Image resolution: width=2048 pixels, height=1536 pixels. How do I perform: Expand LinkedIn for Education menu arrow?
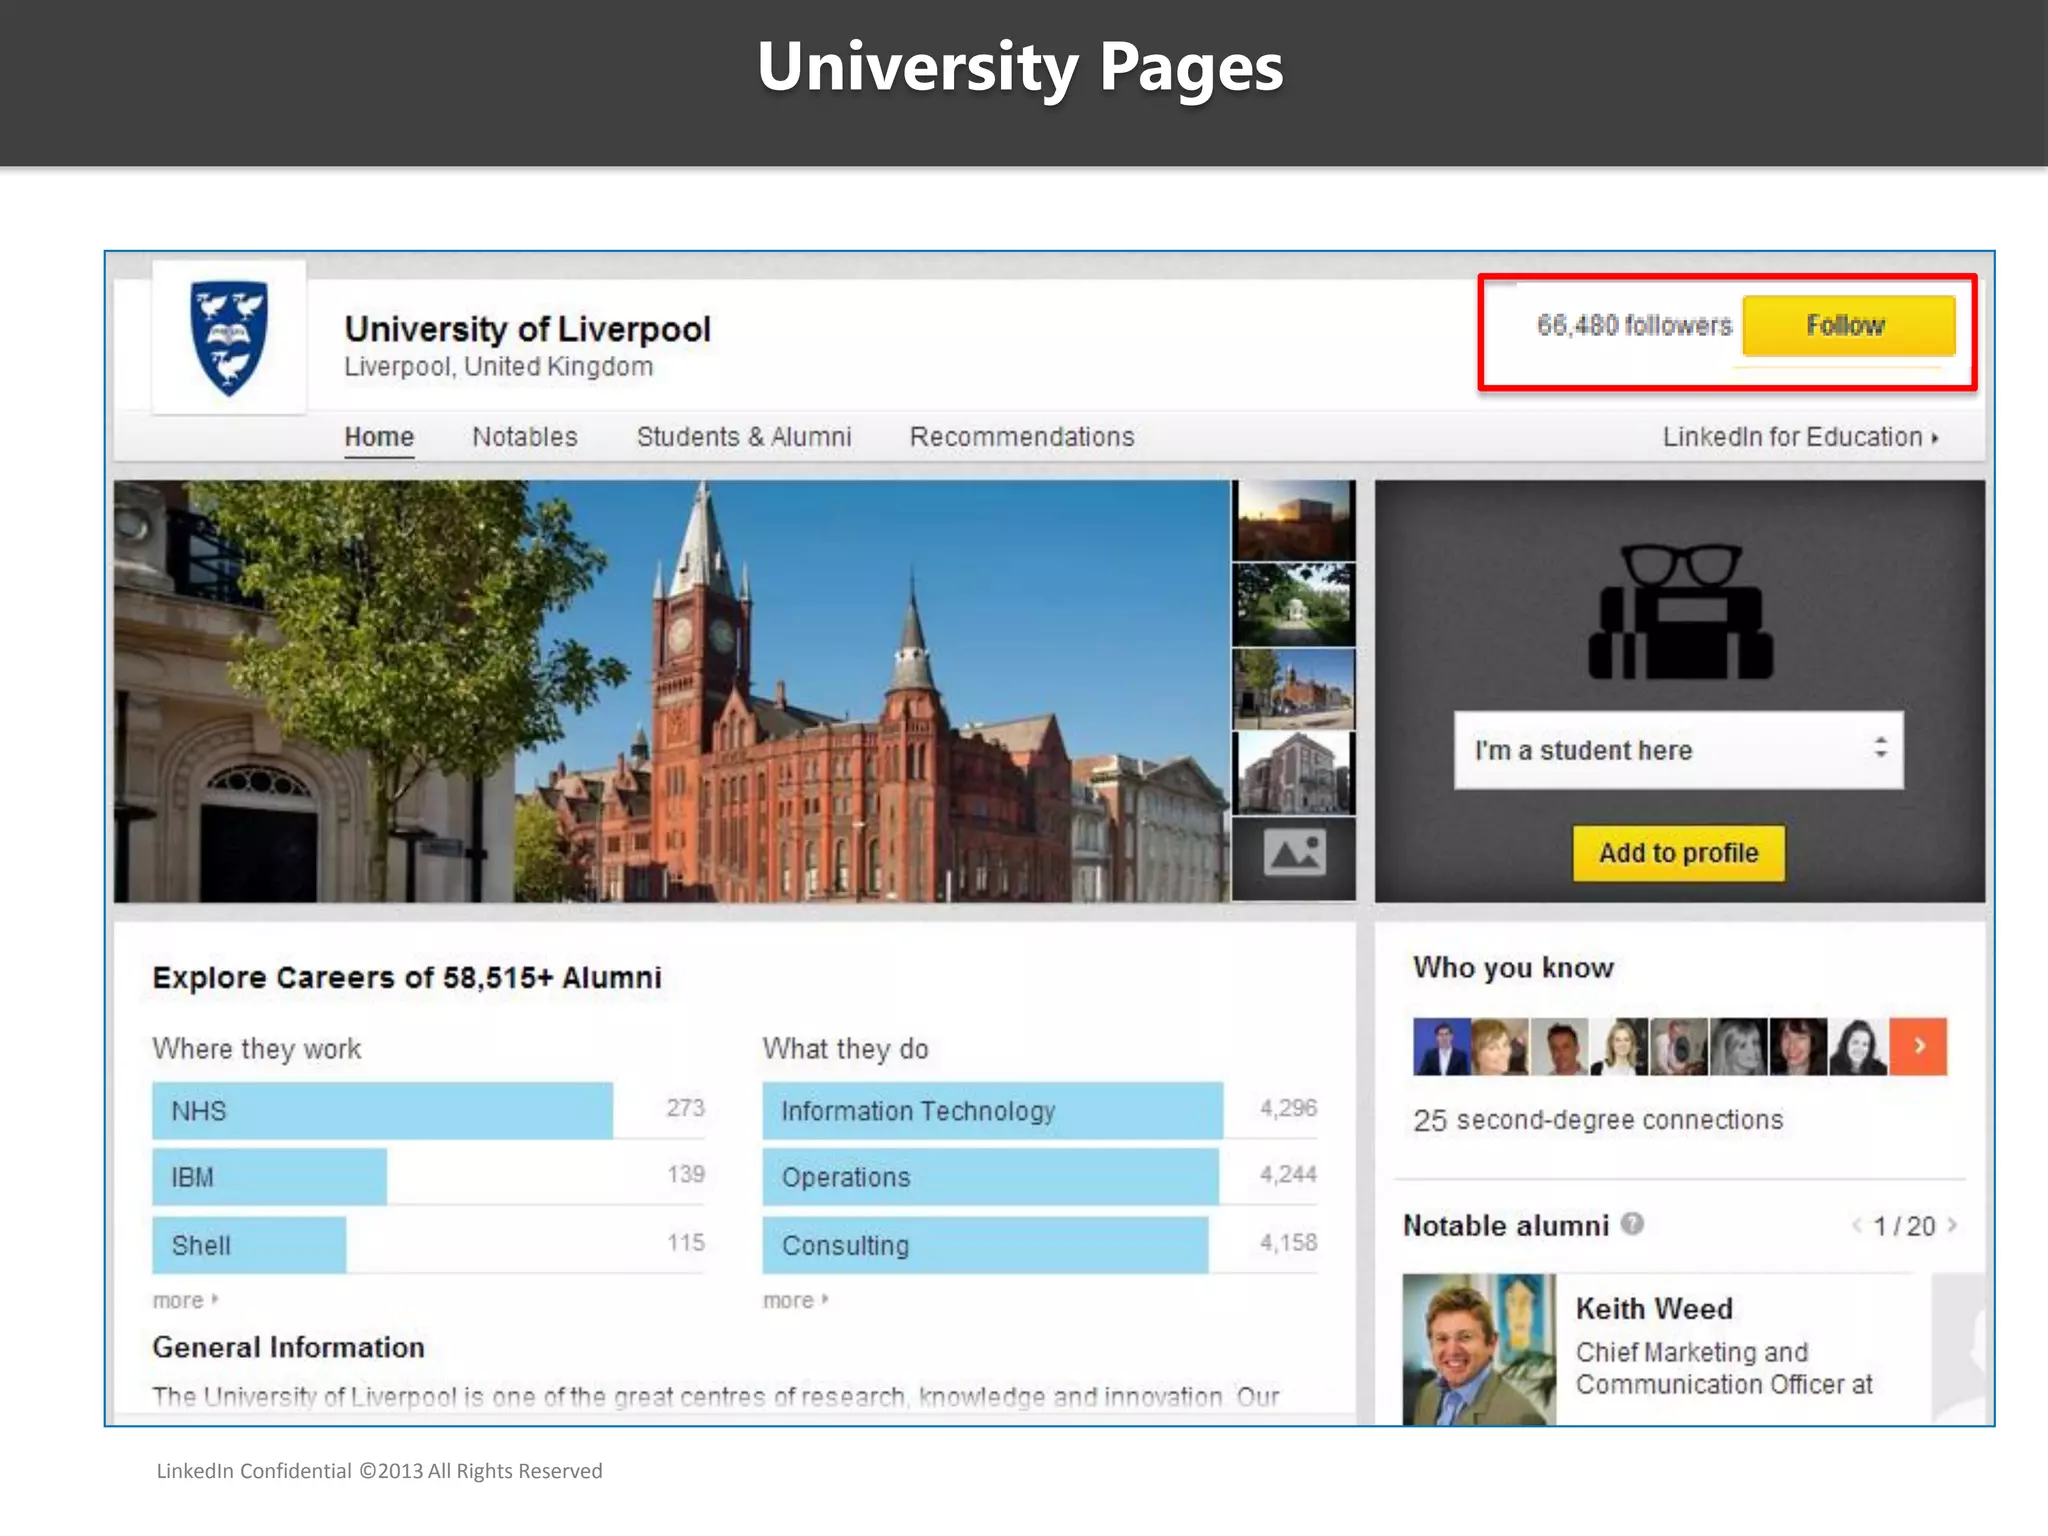(1936, 438)
